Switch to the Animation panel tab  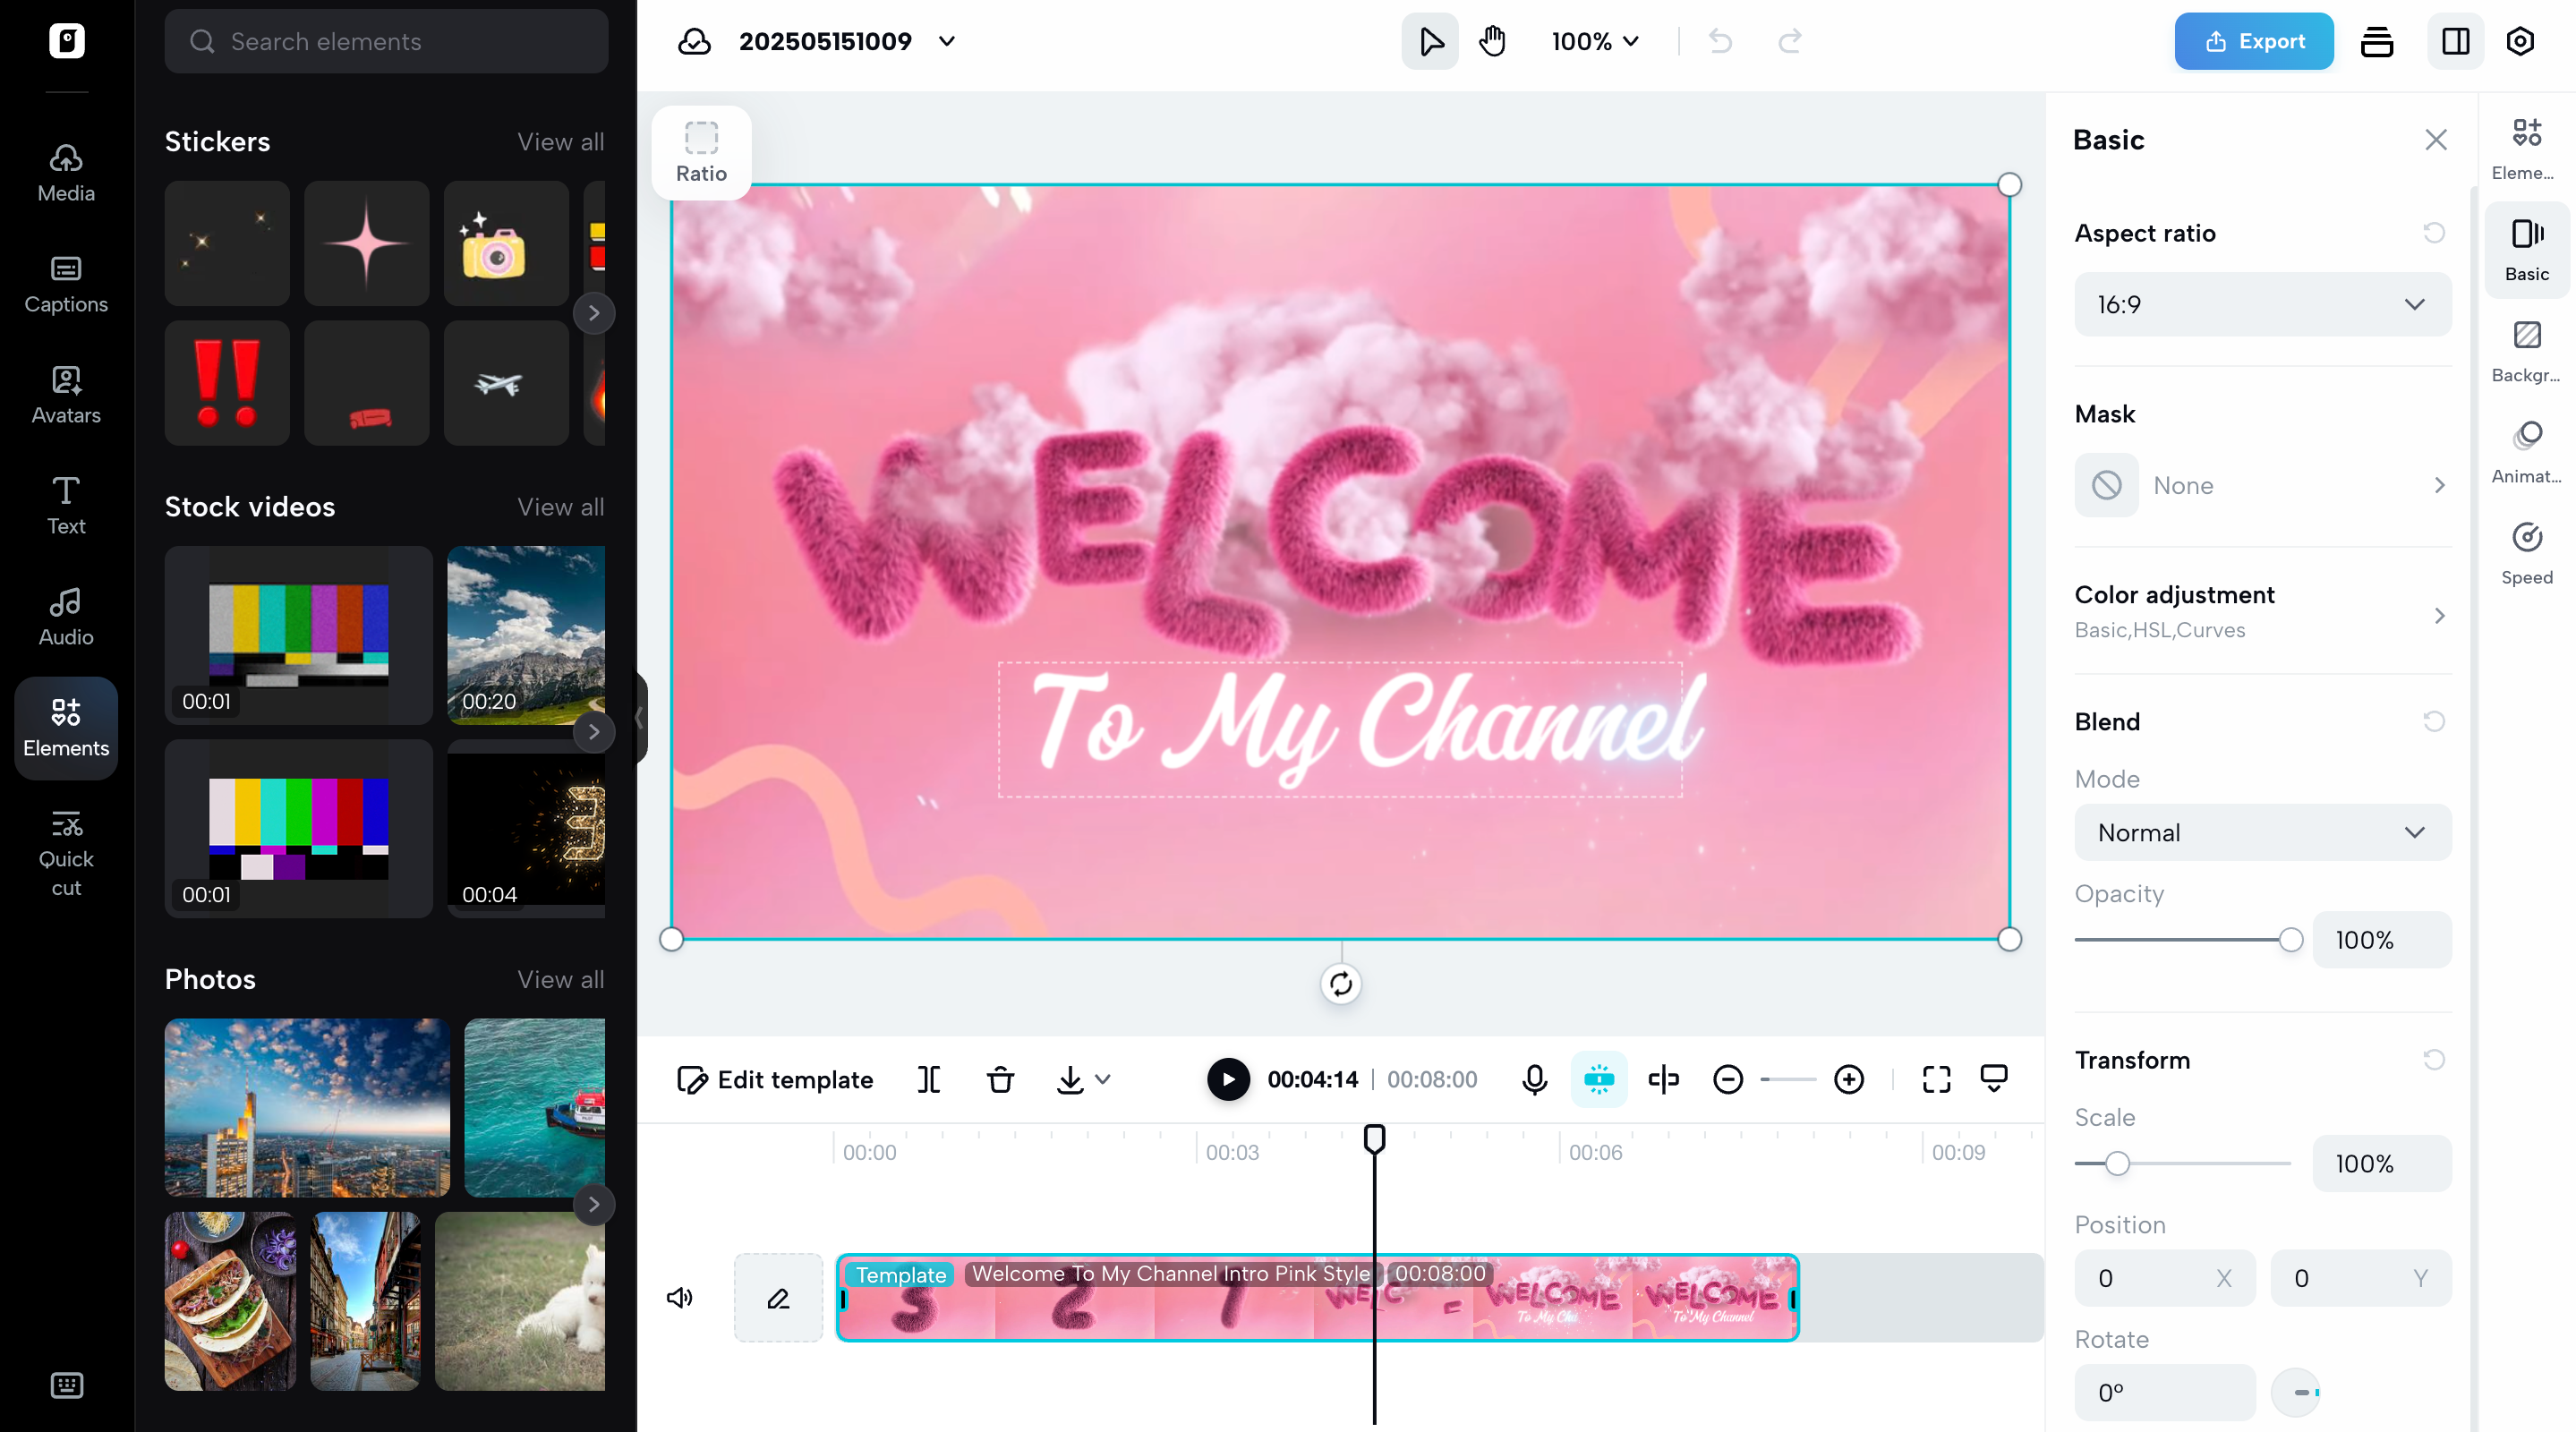pos(2526,450)
